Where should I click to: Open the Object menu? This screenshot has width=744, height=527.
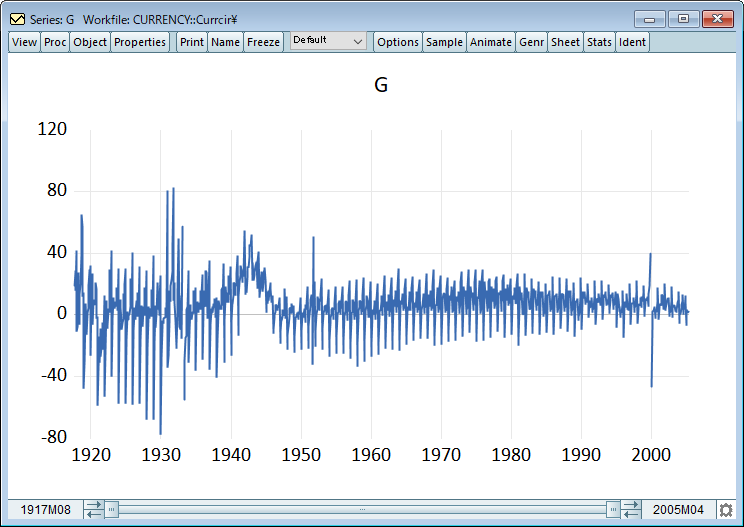coord(90,42)
